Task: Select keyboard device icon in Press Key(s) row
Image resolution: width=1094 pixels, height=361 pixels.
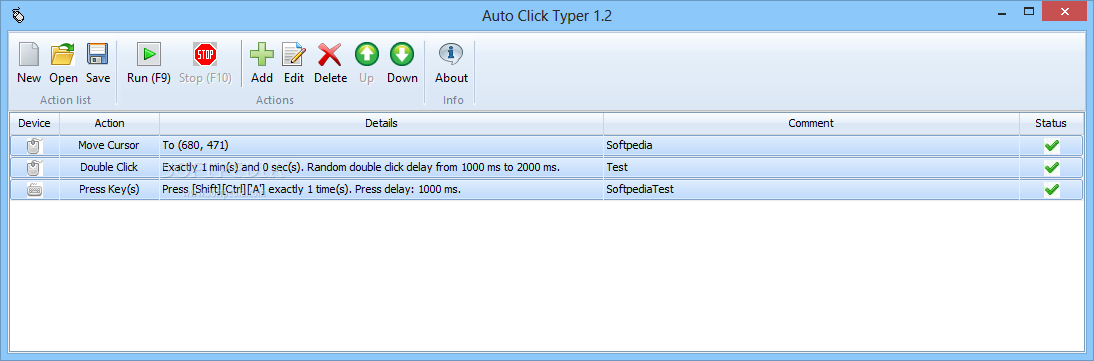Action: point(34,189)
